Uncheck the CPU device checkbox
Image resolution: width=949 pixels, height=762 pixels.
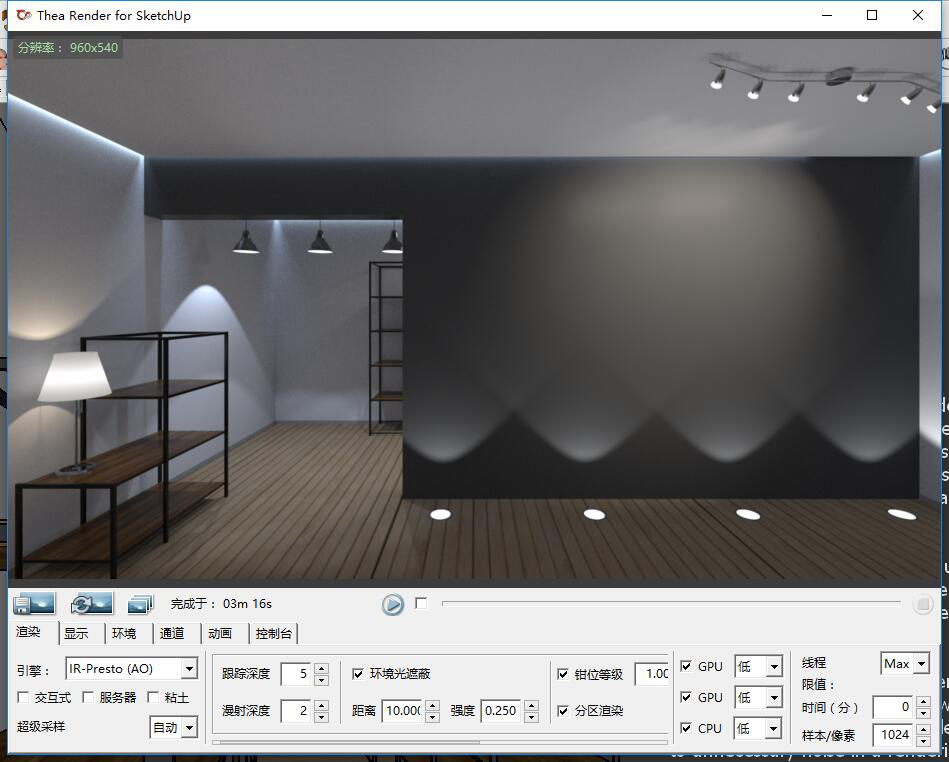tap(686, 728)
